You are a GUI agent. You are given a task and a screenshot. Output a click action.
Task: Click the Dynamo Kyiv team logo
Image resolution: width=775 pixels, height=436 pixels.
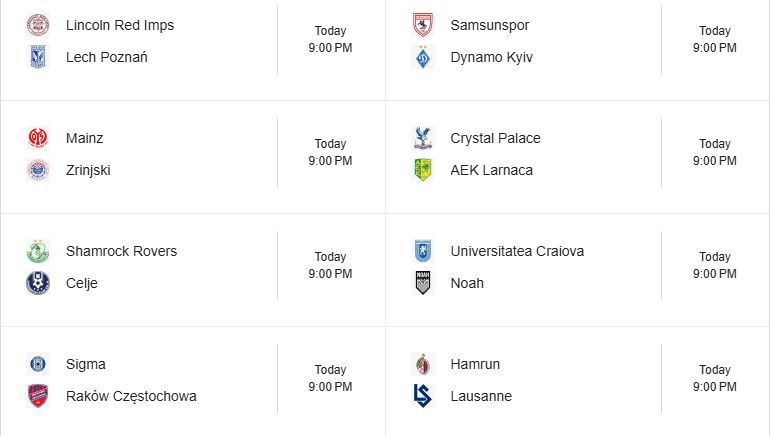(x=423, y=57)
